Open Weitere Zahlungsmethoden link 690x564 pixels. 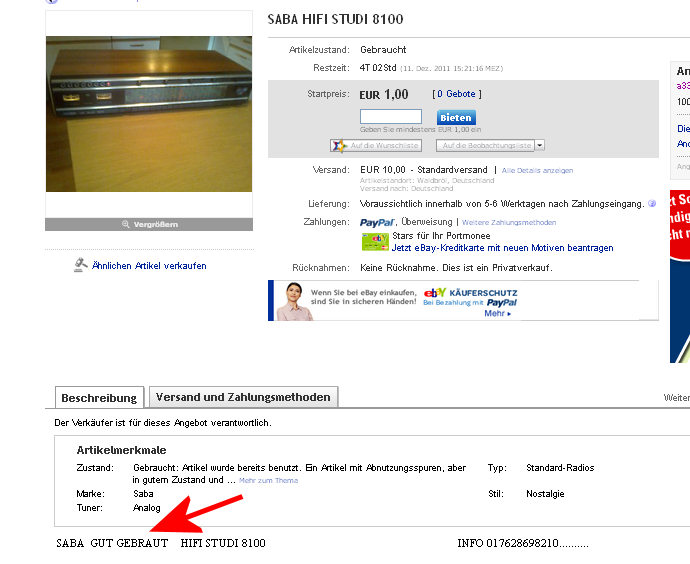pos(509,223)
